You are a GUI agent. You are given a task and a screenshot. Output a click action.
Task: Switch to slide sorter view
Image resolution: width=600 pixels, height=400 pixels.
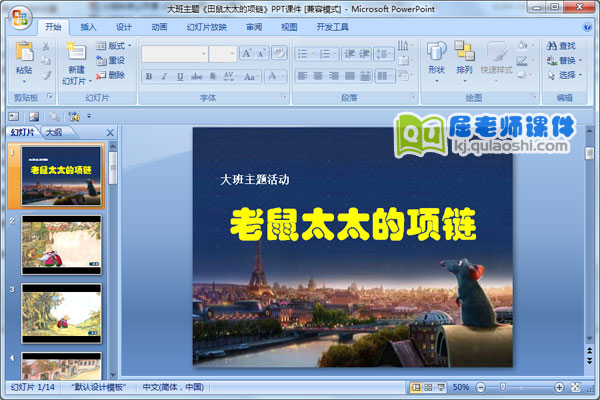[x=428, y=387]
